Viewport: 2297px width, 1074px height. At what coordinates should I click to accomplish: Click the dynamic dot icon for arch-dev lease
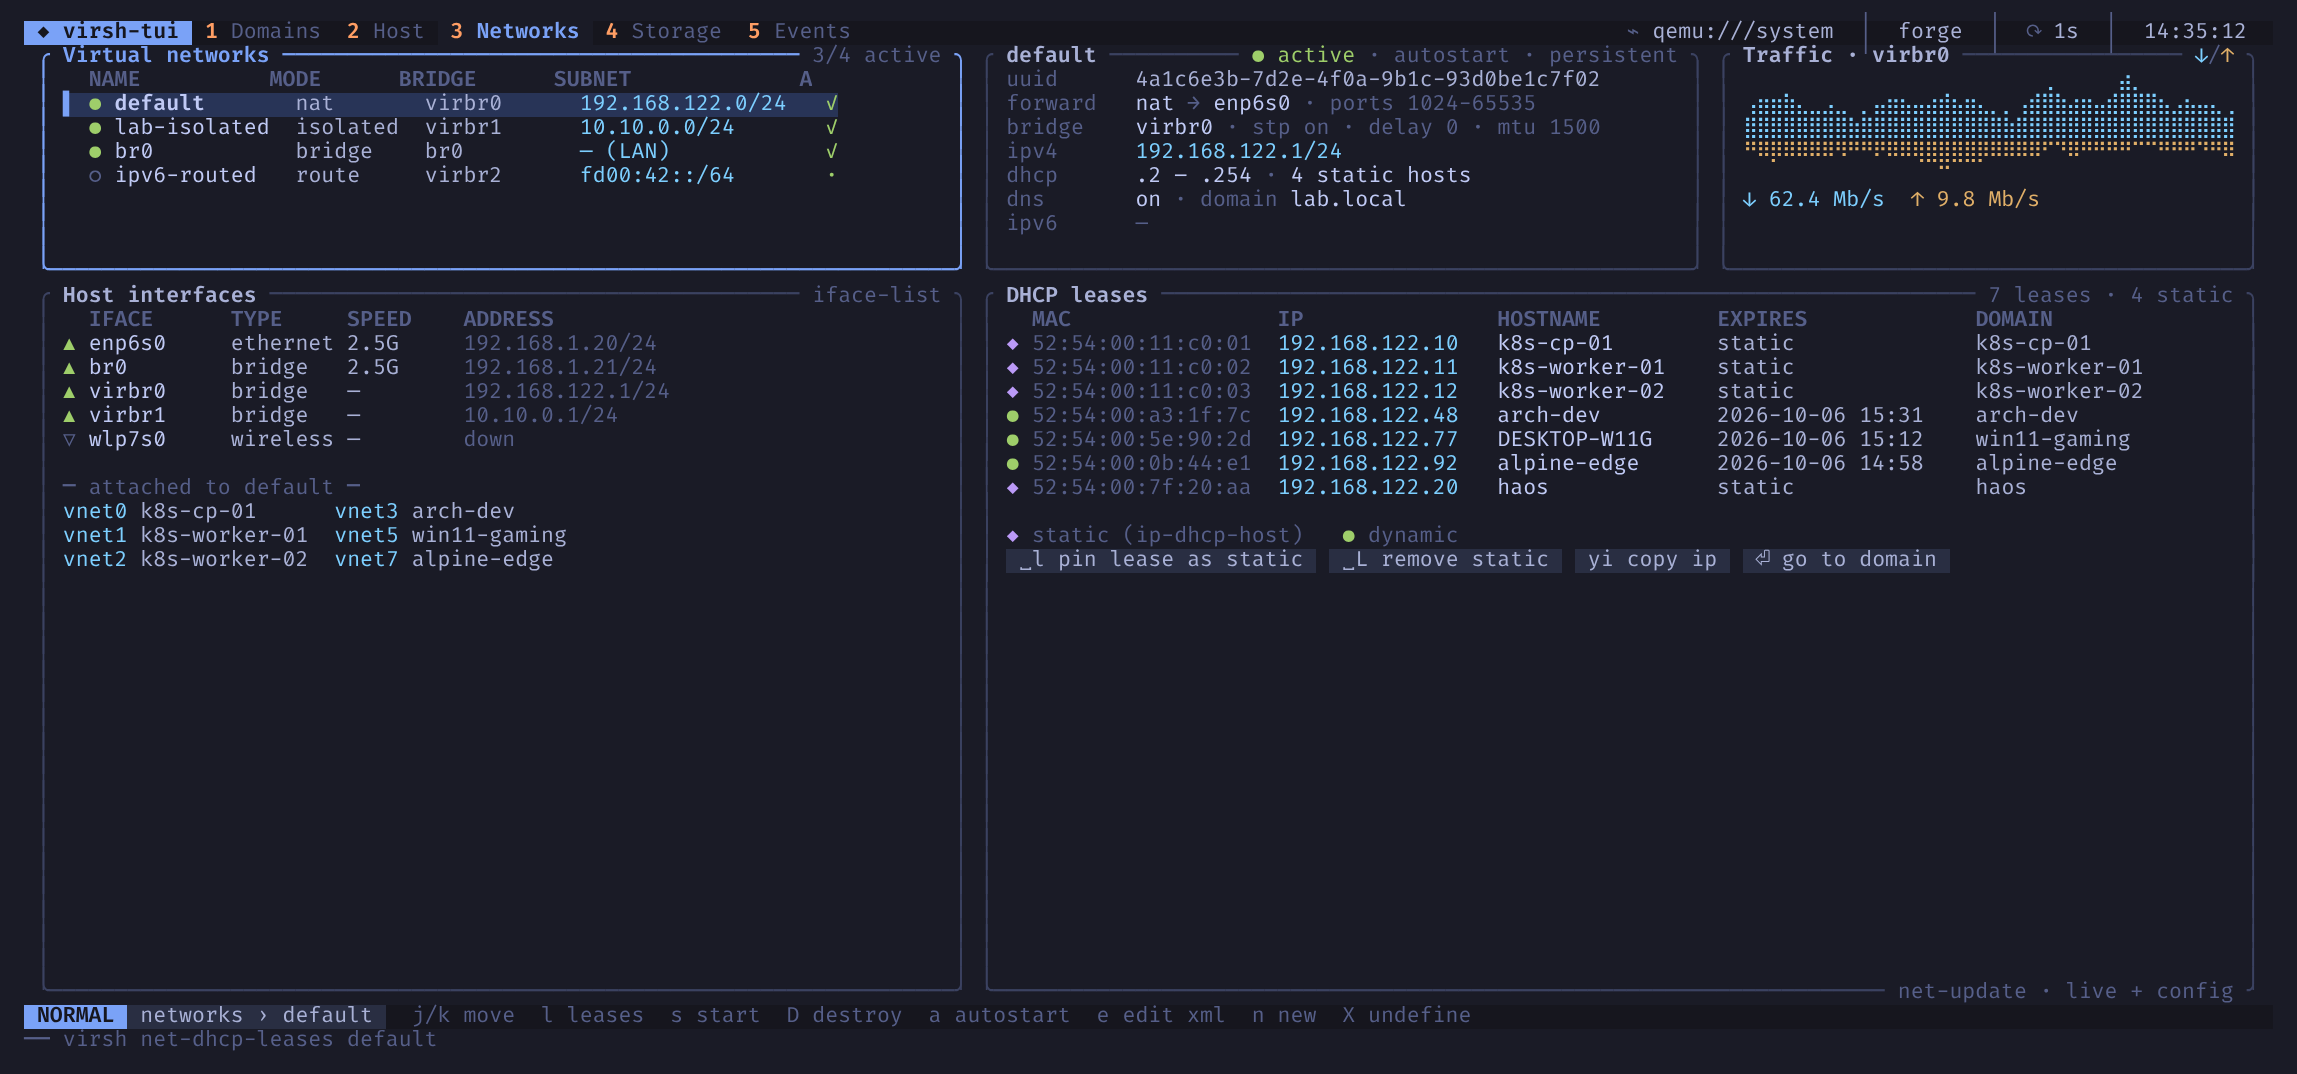(x=1012, y=415)
